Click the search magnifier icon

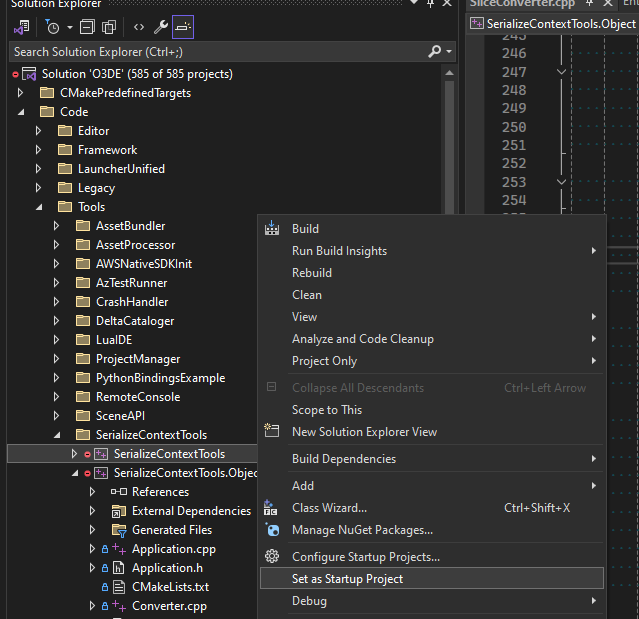(435, 51)
